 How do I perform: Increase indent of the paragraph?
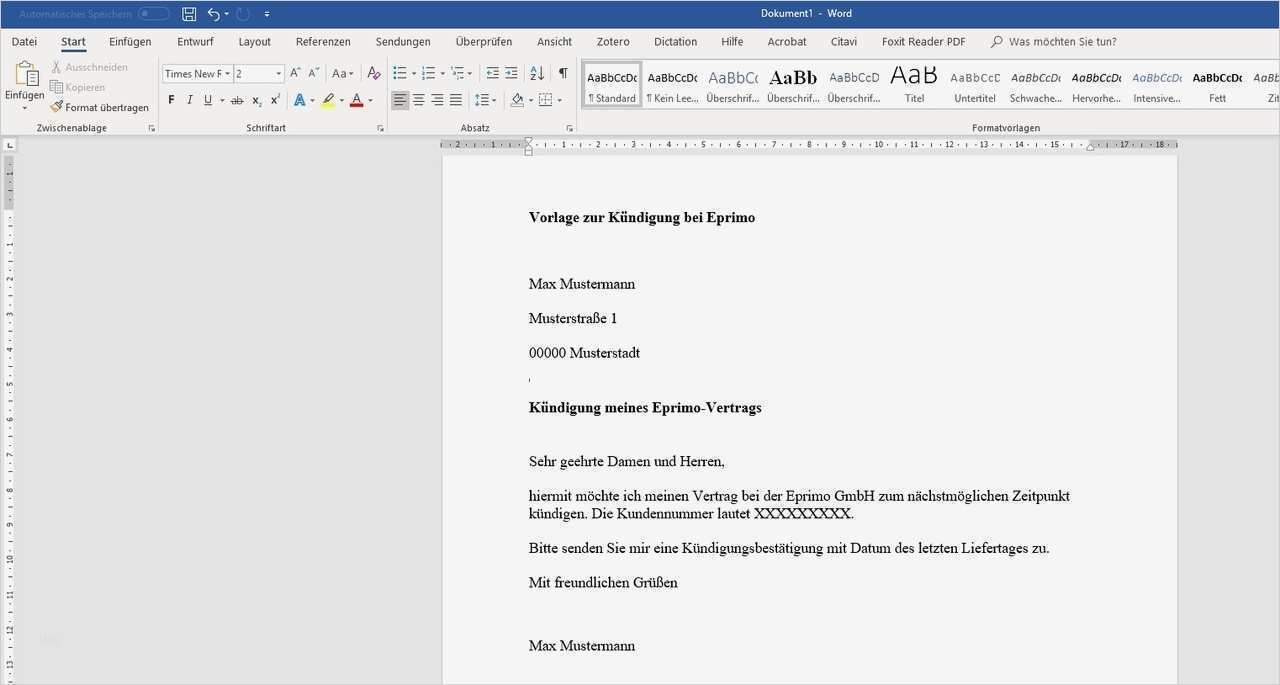511,73
